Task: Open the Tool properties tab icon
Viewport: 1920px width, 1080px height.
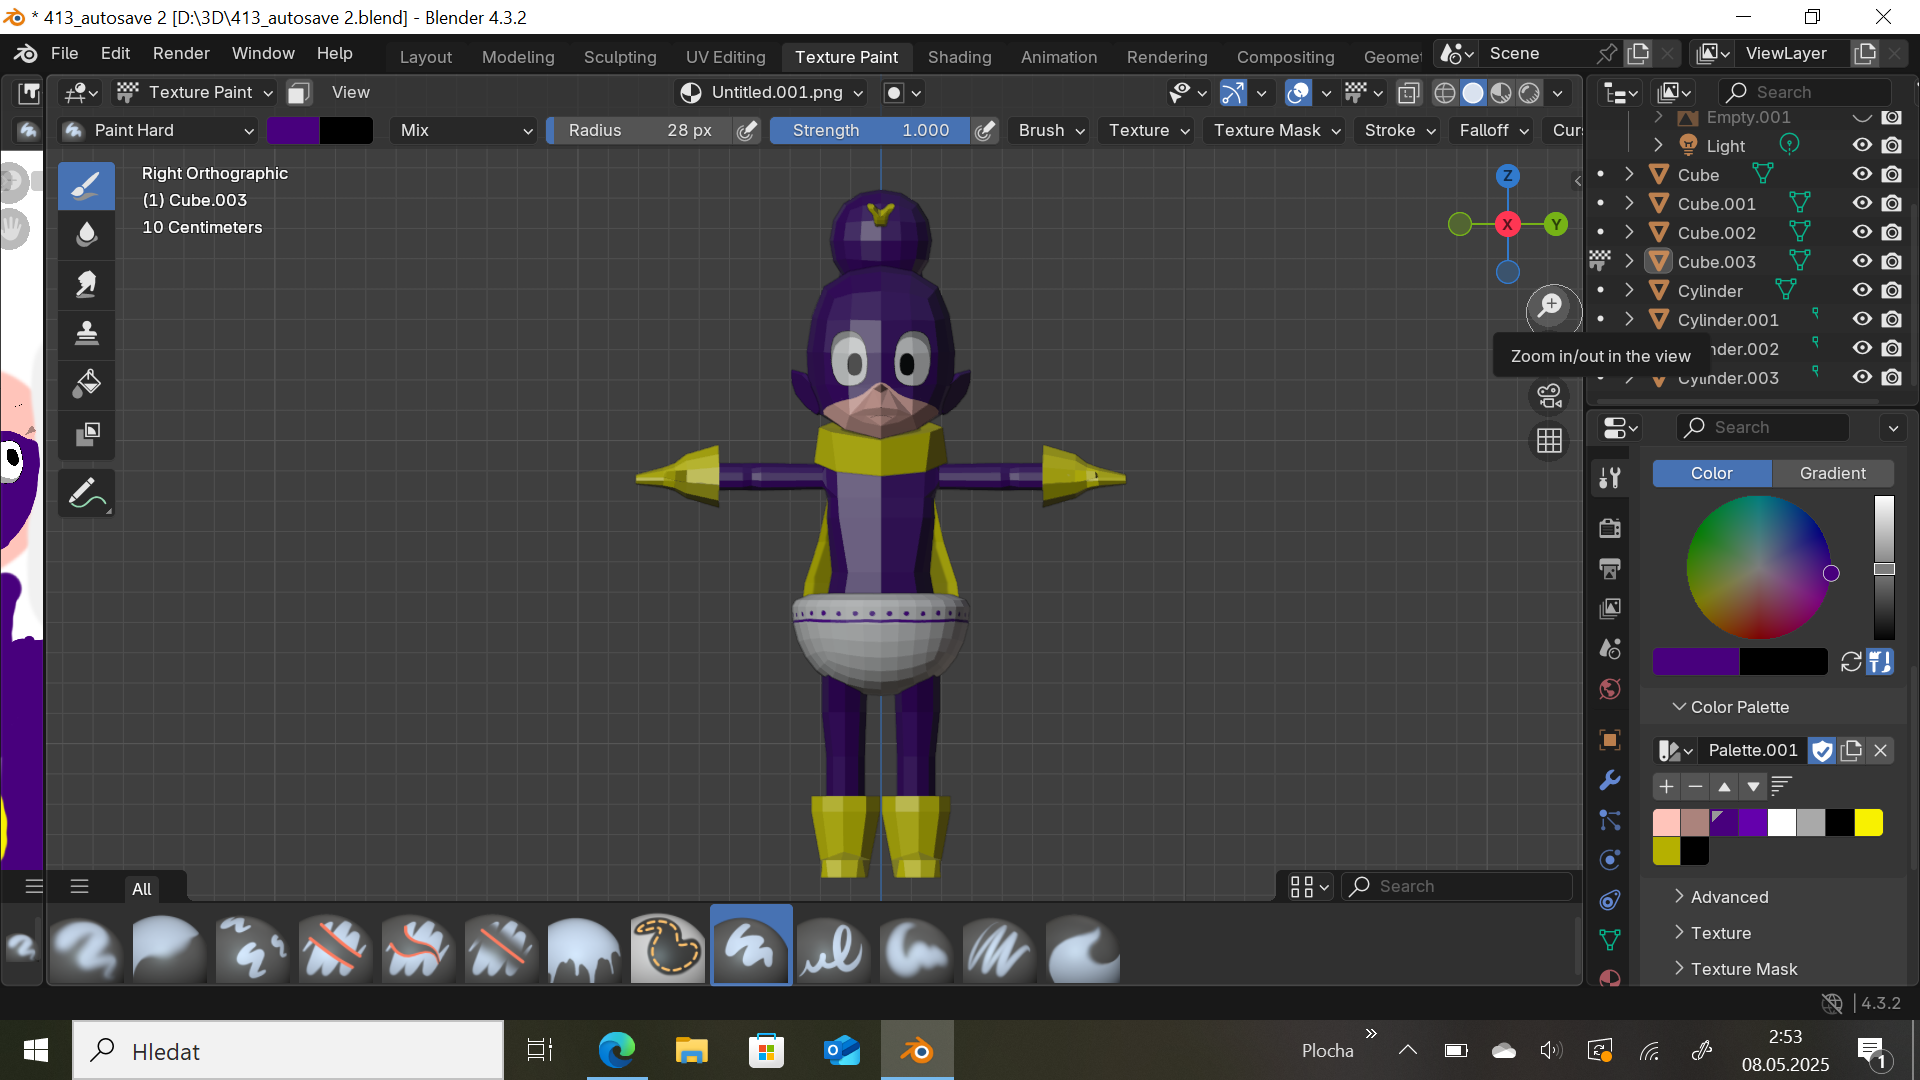Action: (x=1610, y=478)
